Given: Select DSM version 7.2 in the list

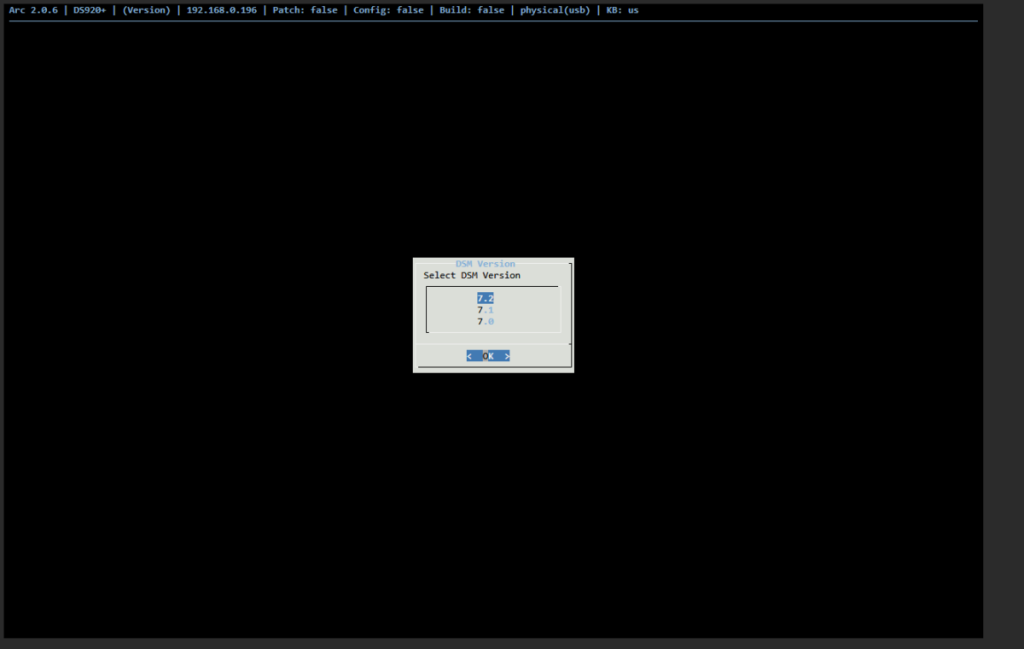Looking at the screenshot, I should pos(485,298).
